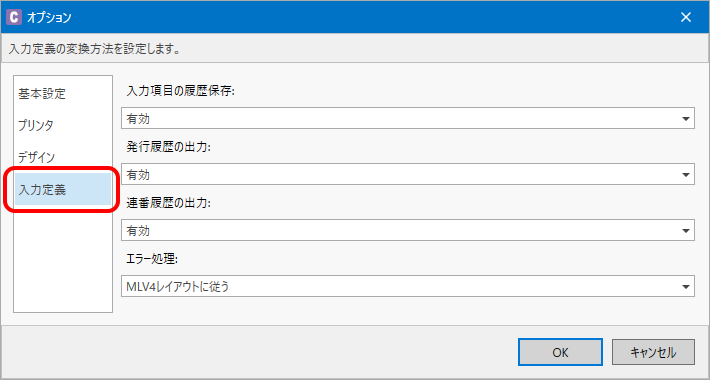Screen dimensions: 710x380
Task: Click the 有効 value under 連番履歴の出力
Action: pos(139,231)
